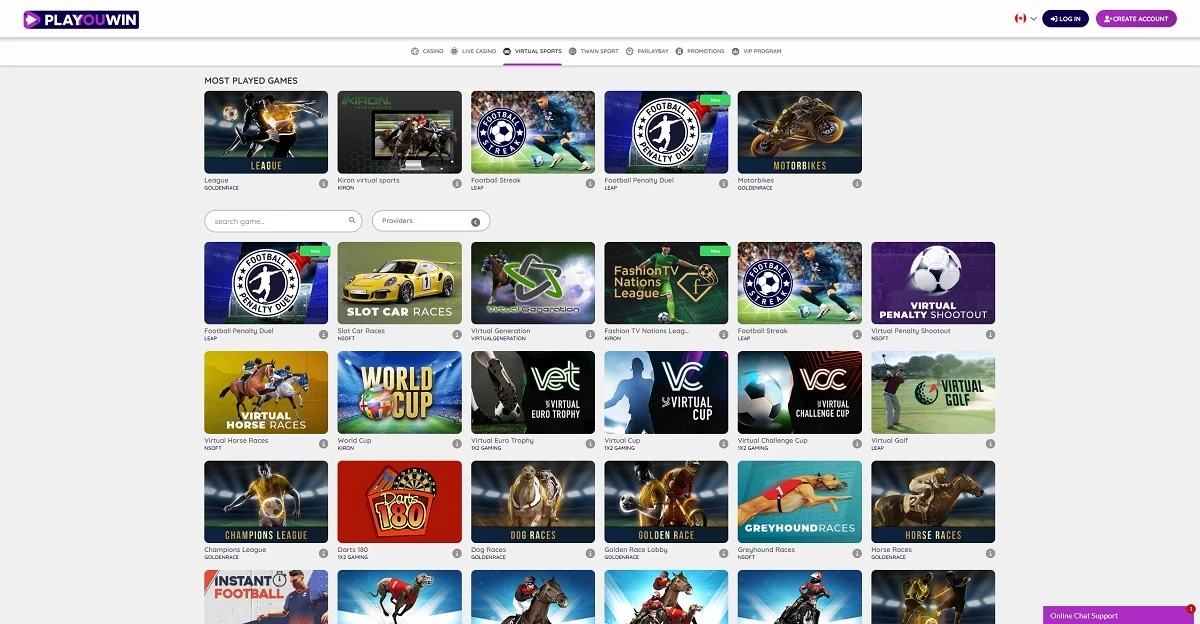This screenshot has width=1200, height=624.
Task: Open Kiron virtual sports thumbnail
Action: point(400,133)
